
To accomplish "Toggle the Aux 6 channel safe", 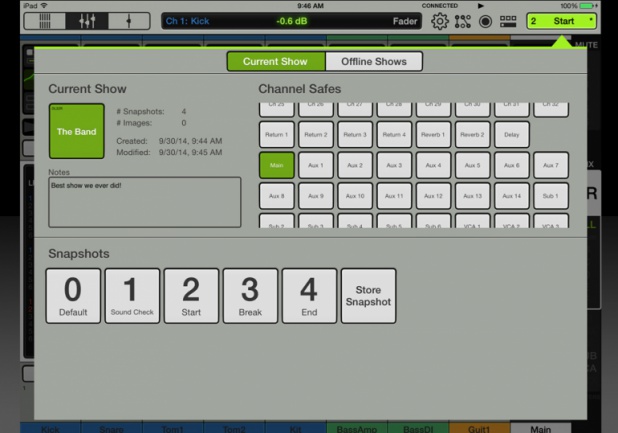I will (512, 165).
